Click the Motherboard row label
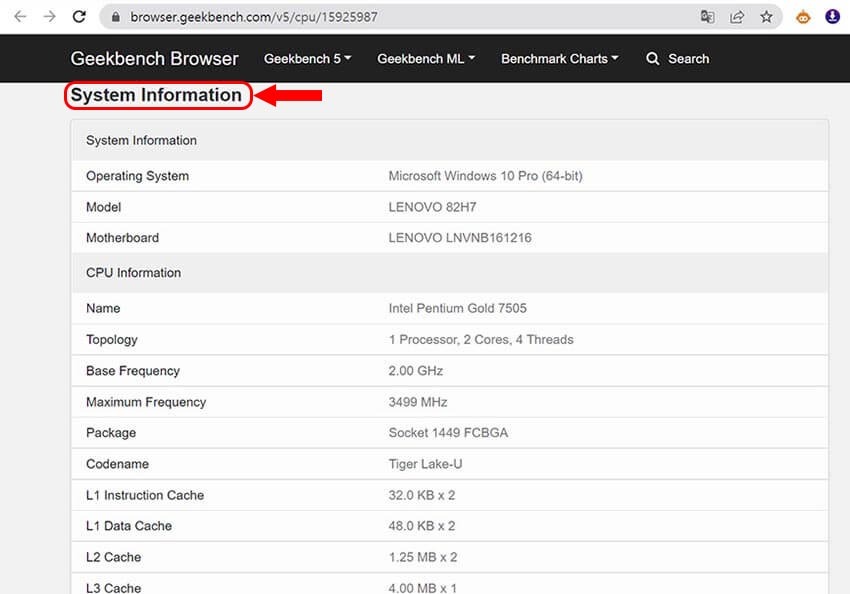Image resolution: width=850 pixels, height=594 pixels. [123, 238]
